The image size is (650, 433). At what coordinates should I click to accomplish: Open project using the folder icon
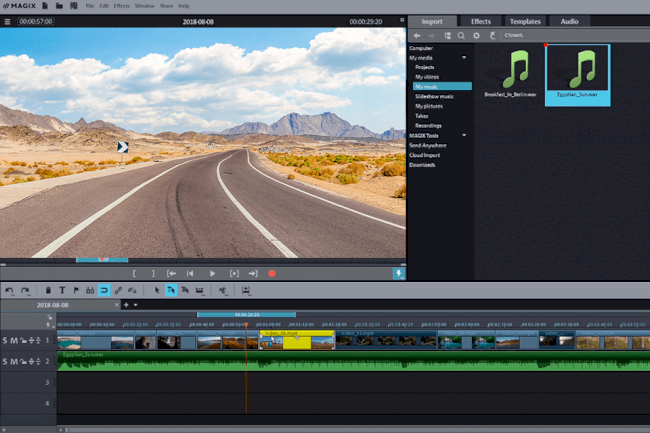click(59, 6)
